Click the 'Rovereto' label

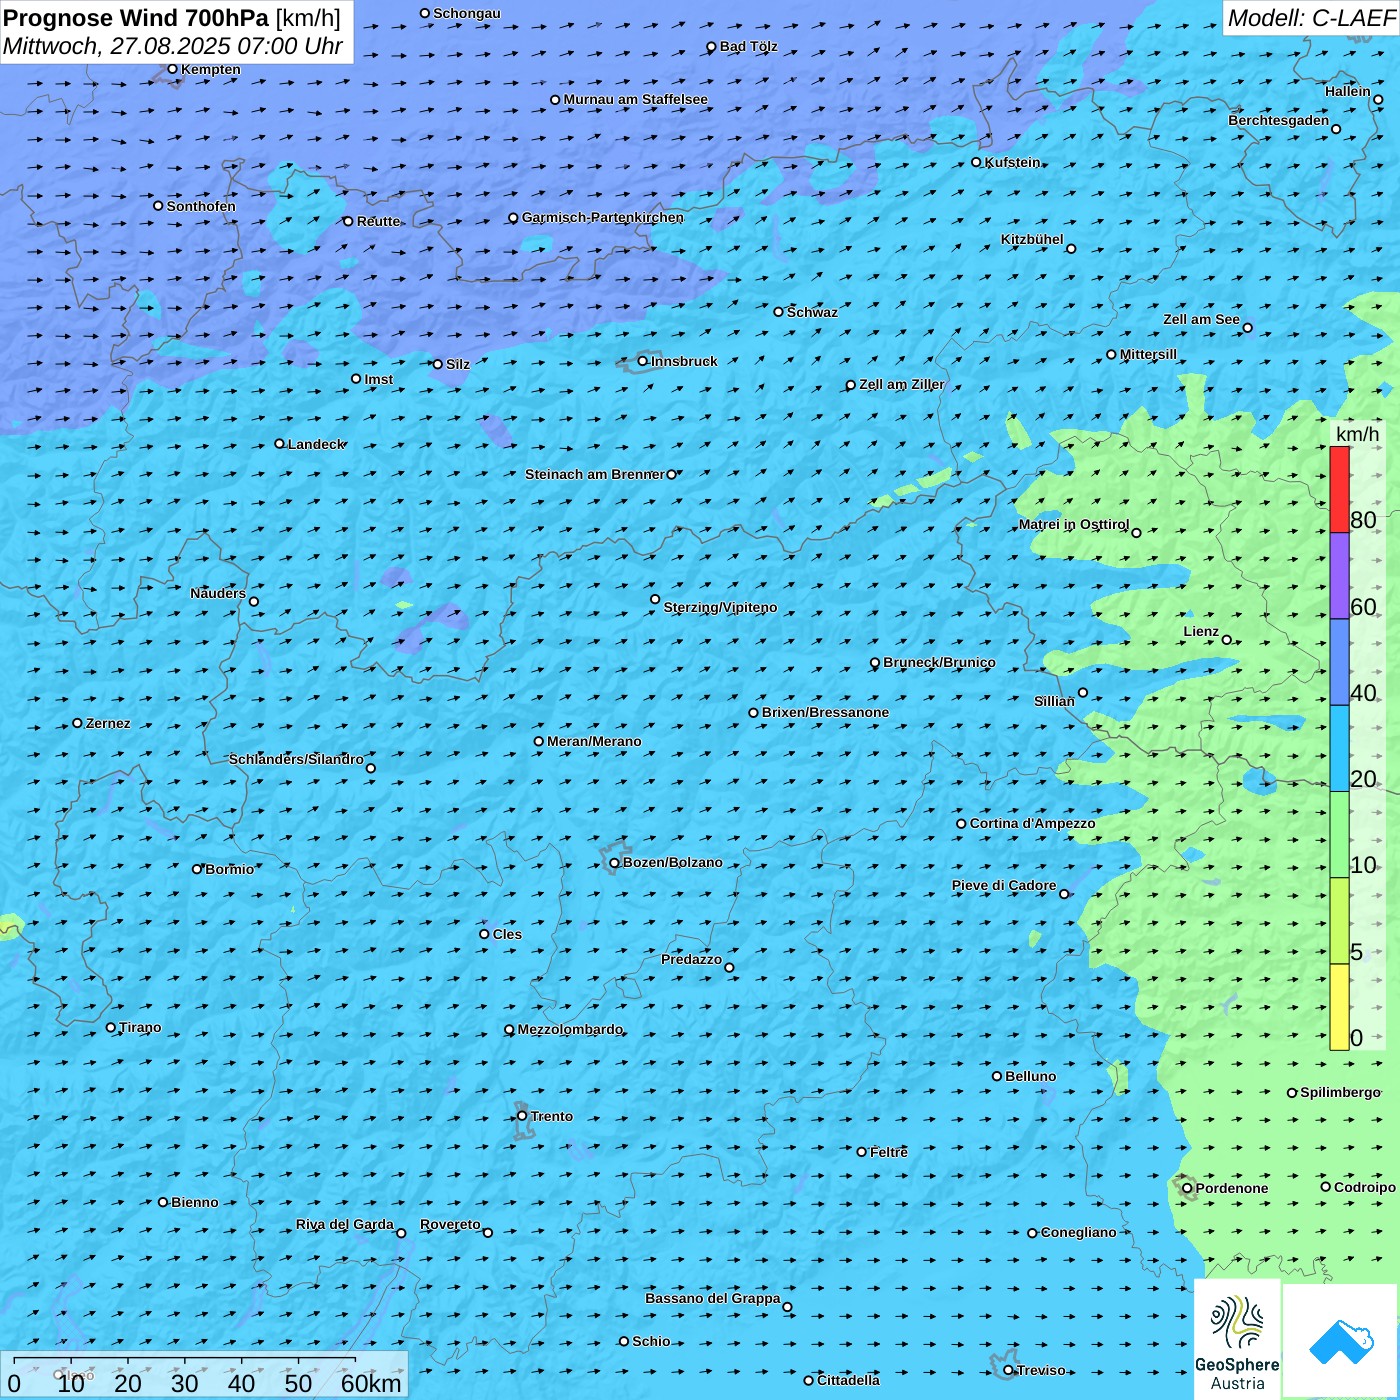[450, 1224]
